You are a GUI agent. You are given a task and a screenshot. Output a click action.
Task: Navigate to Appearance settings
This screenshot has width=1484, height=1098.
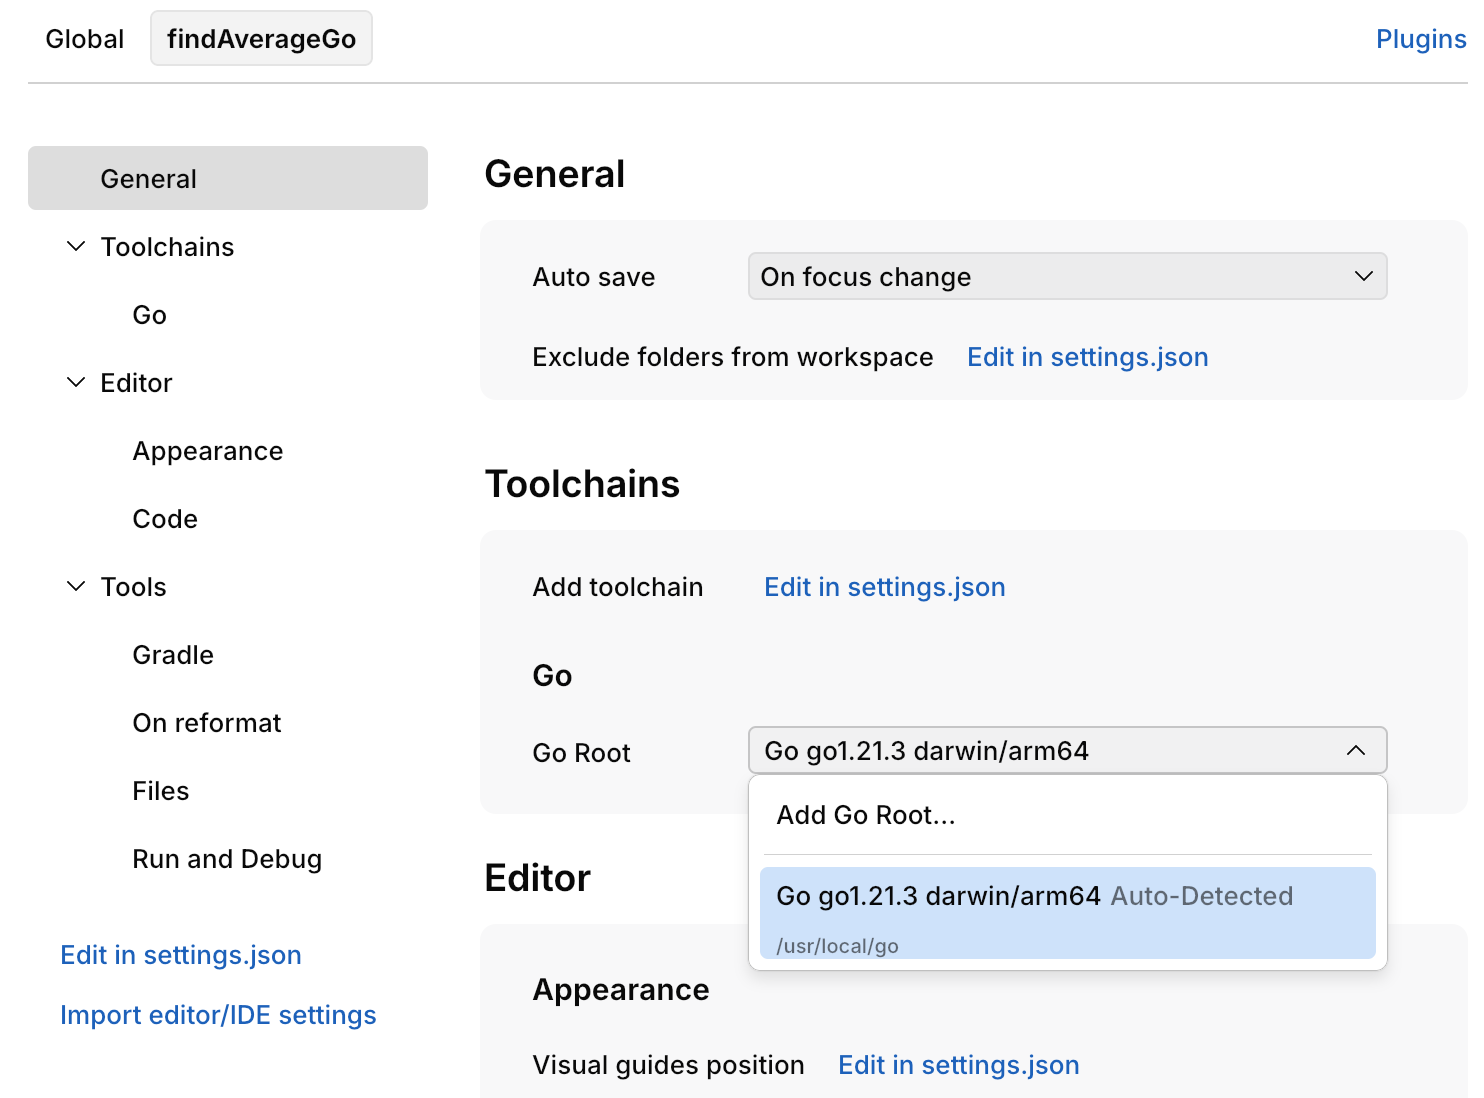click(x=207, y=450)
